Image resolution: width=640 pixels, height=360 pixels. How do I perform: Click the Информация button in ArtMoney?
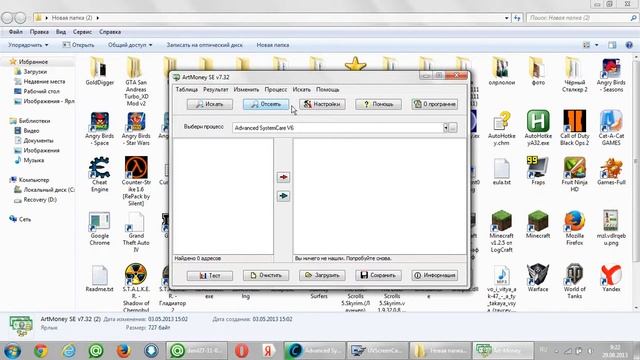[x=434, y=275]
